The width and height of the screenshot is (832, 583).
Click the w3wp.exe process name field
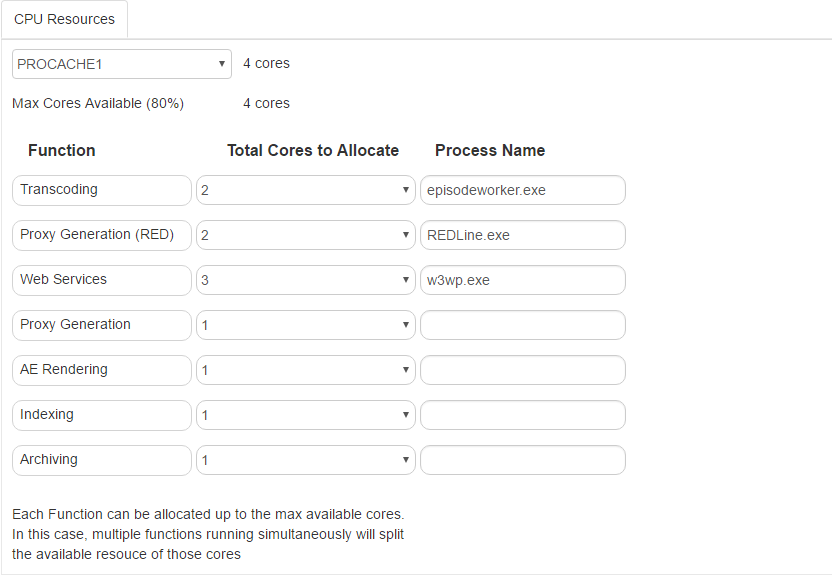523,280
